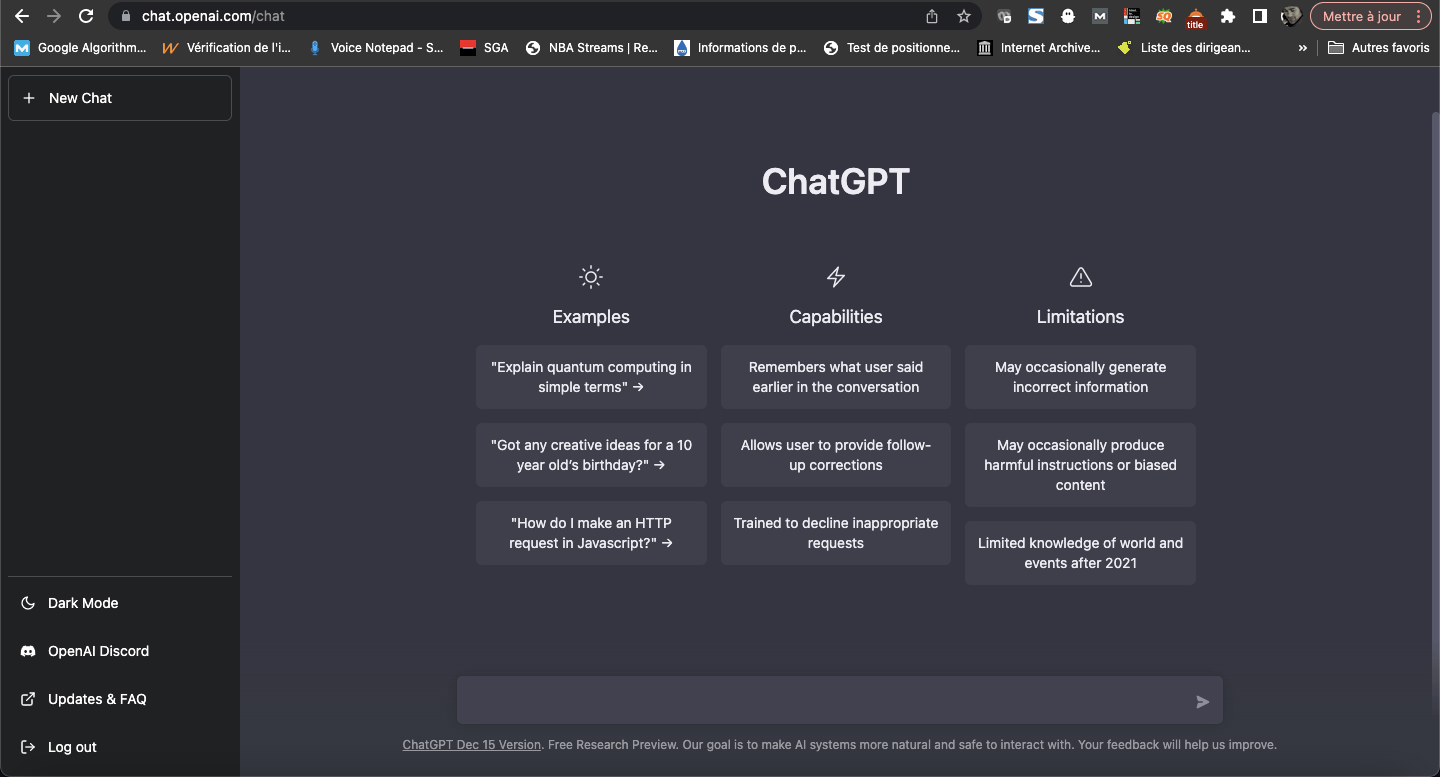Click the padlock site info icon

(126, 16)
